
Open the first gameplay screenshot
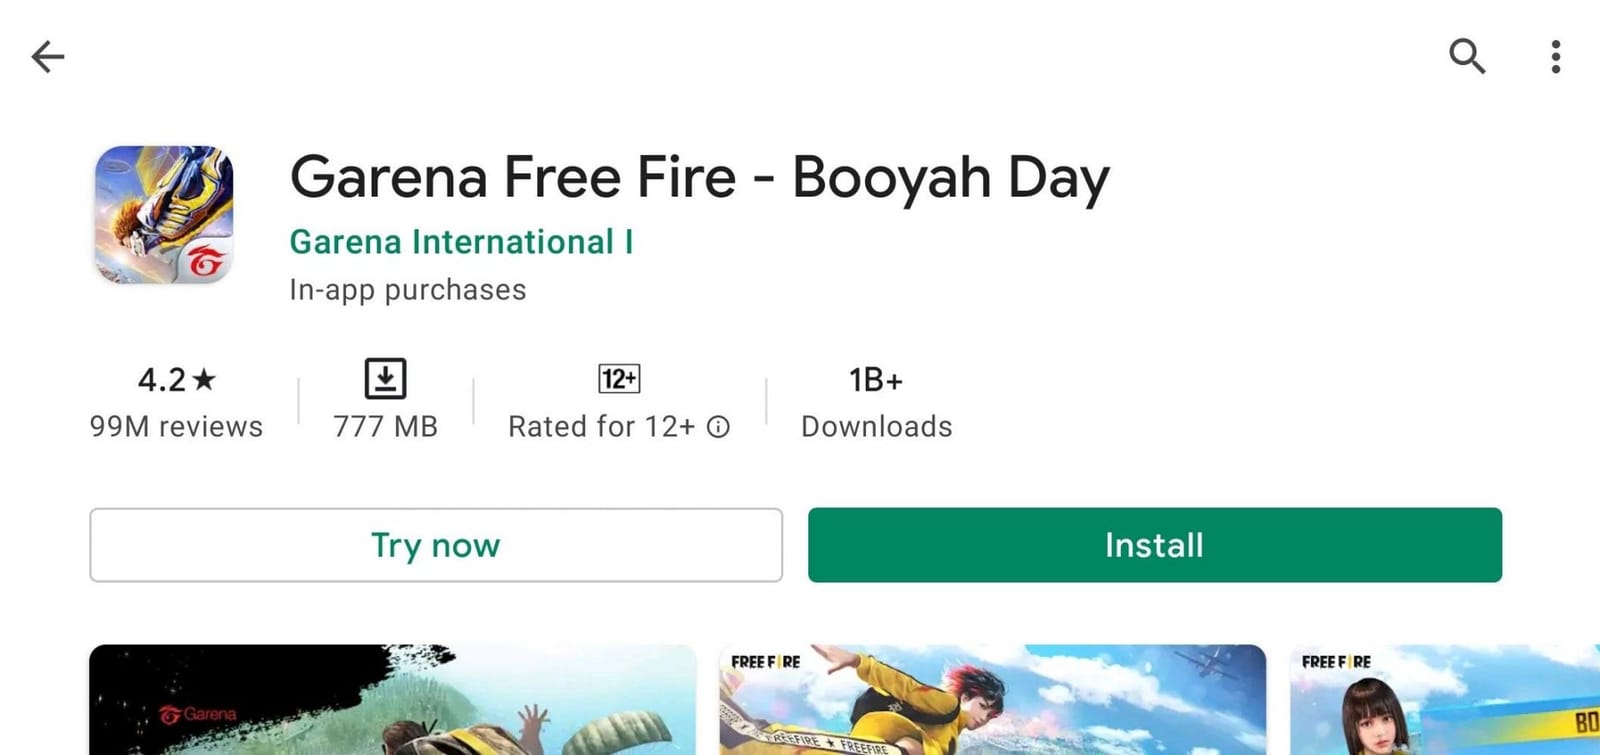(390, 700)
